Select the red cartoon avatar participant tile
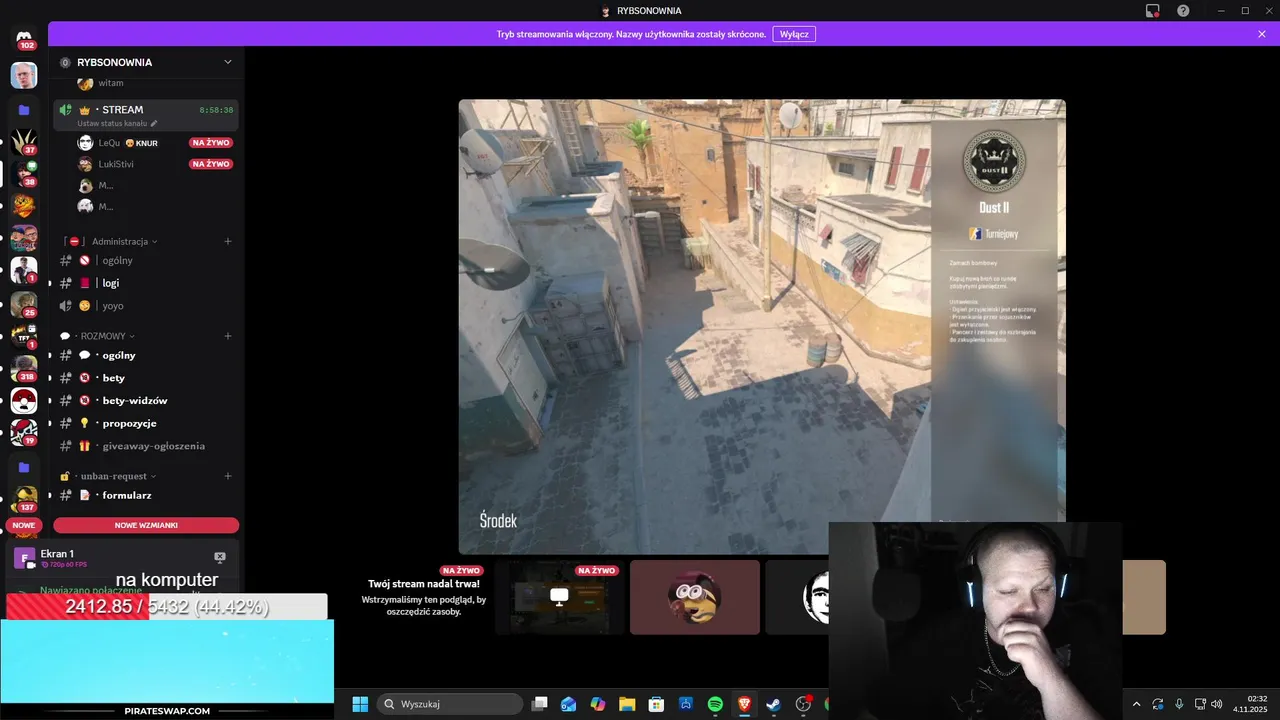Screen dimensions: 1280x720 click(x=695, y=597)
